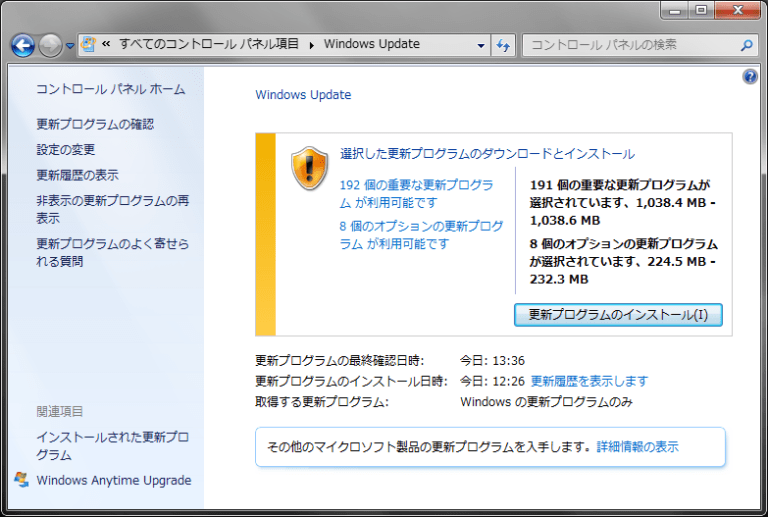Click the search magnifier icon
This screenshot has height=517, width=768.
coord(746,46)
